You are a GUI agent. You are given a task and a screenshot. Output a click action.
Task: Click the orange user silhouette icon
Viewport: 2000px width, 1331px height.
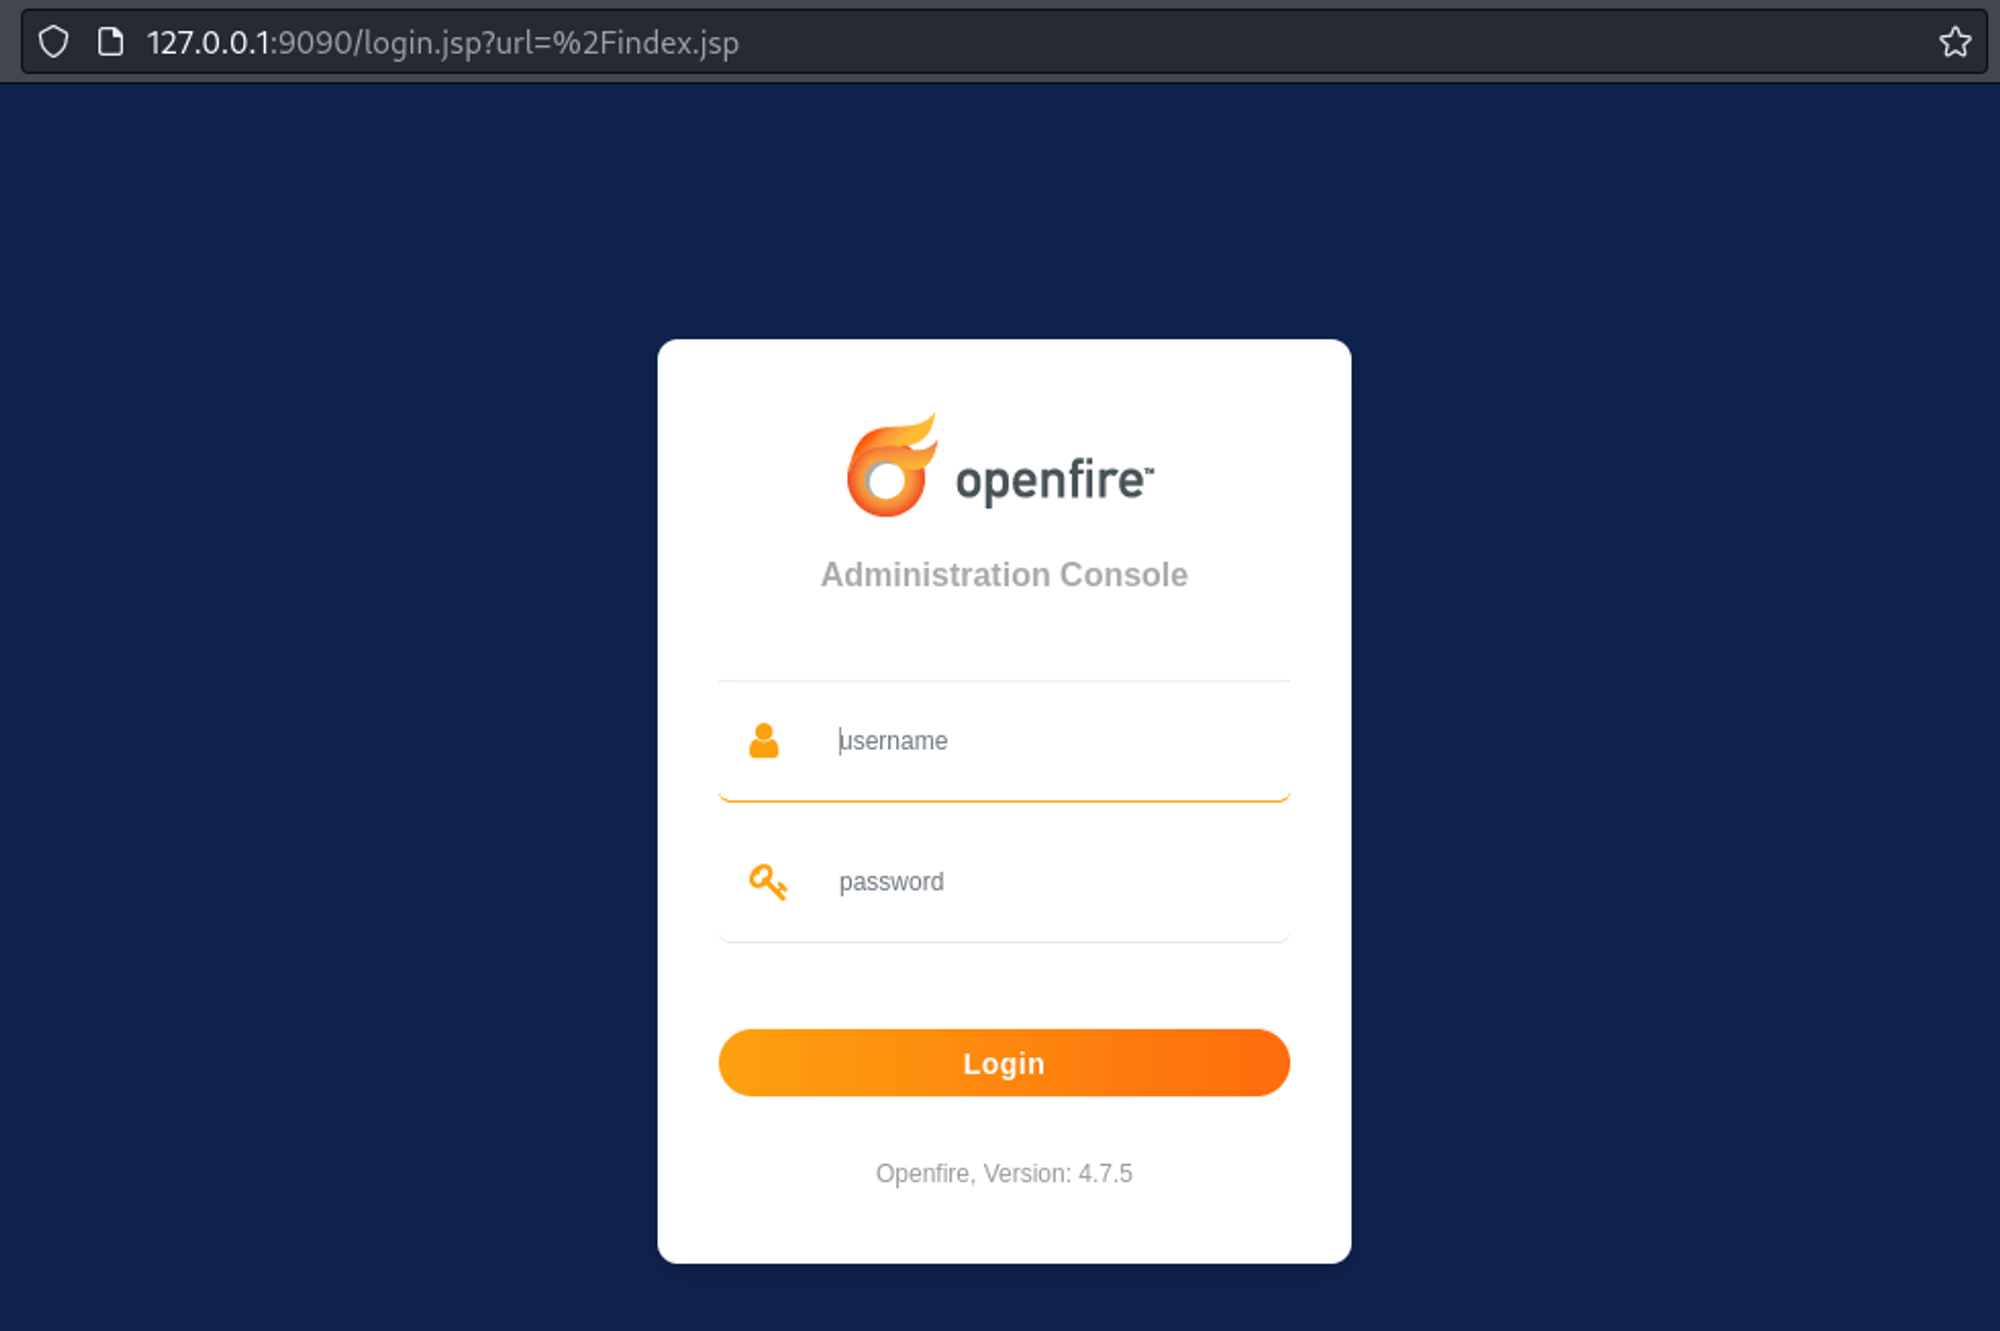click(764, 741)
